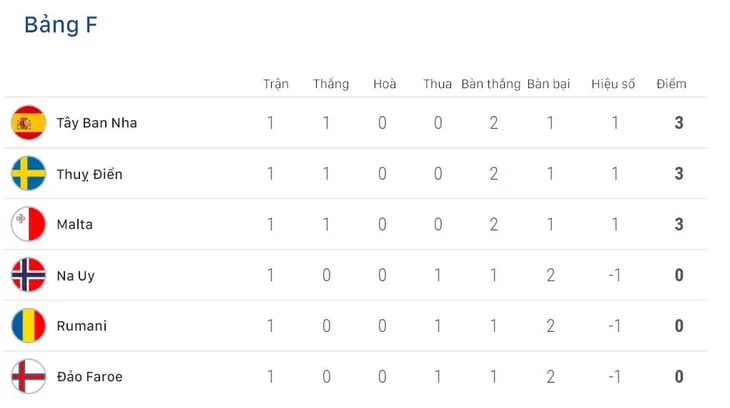
Task: Open the Thuỵ Điển team link
Action: click(89, 174)
